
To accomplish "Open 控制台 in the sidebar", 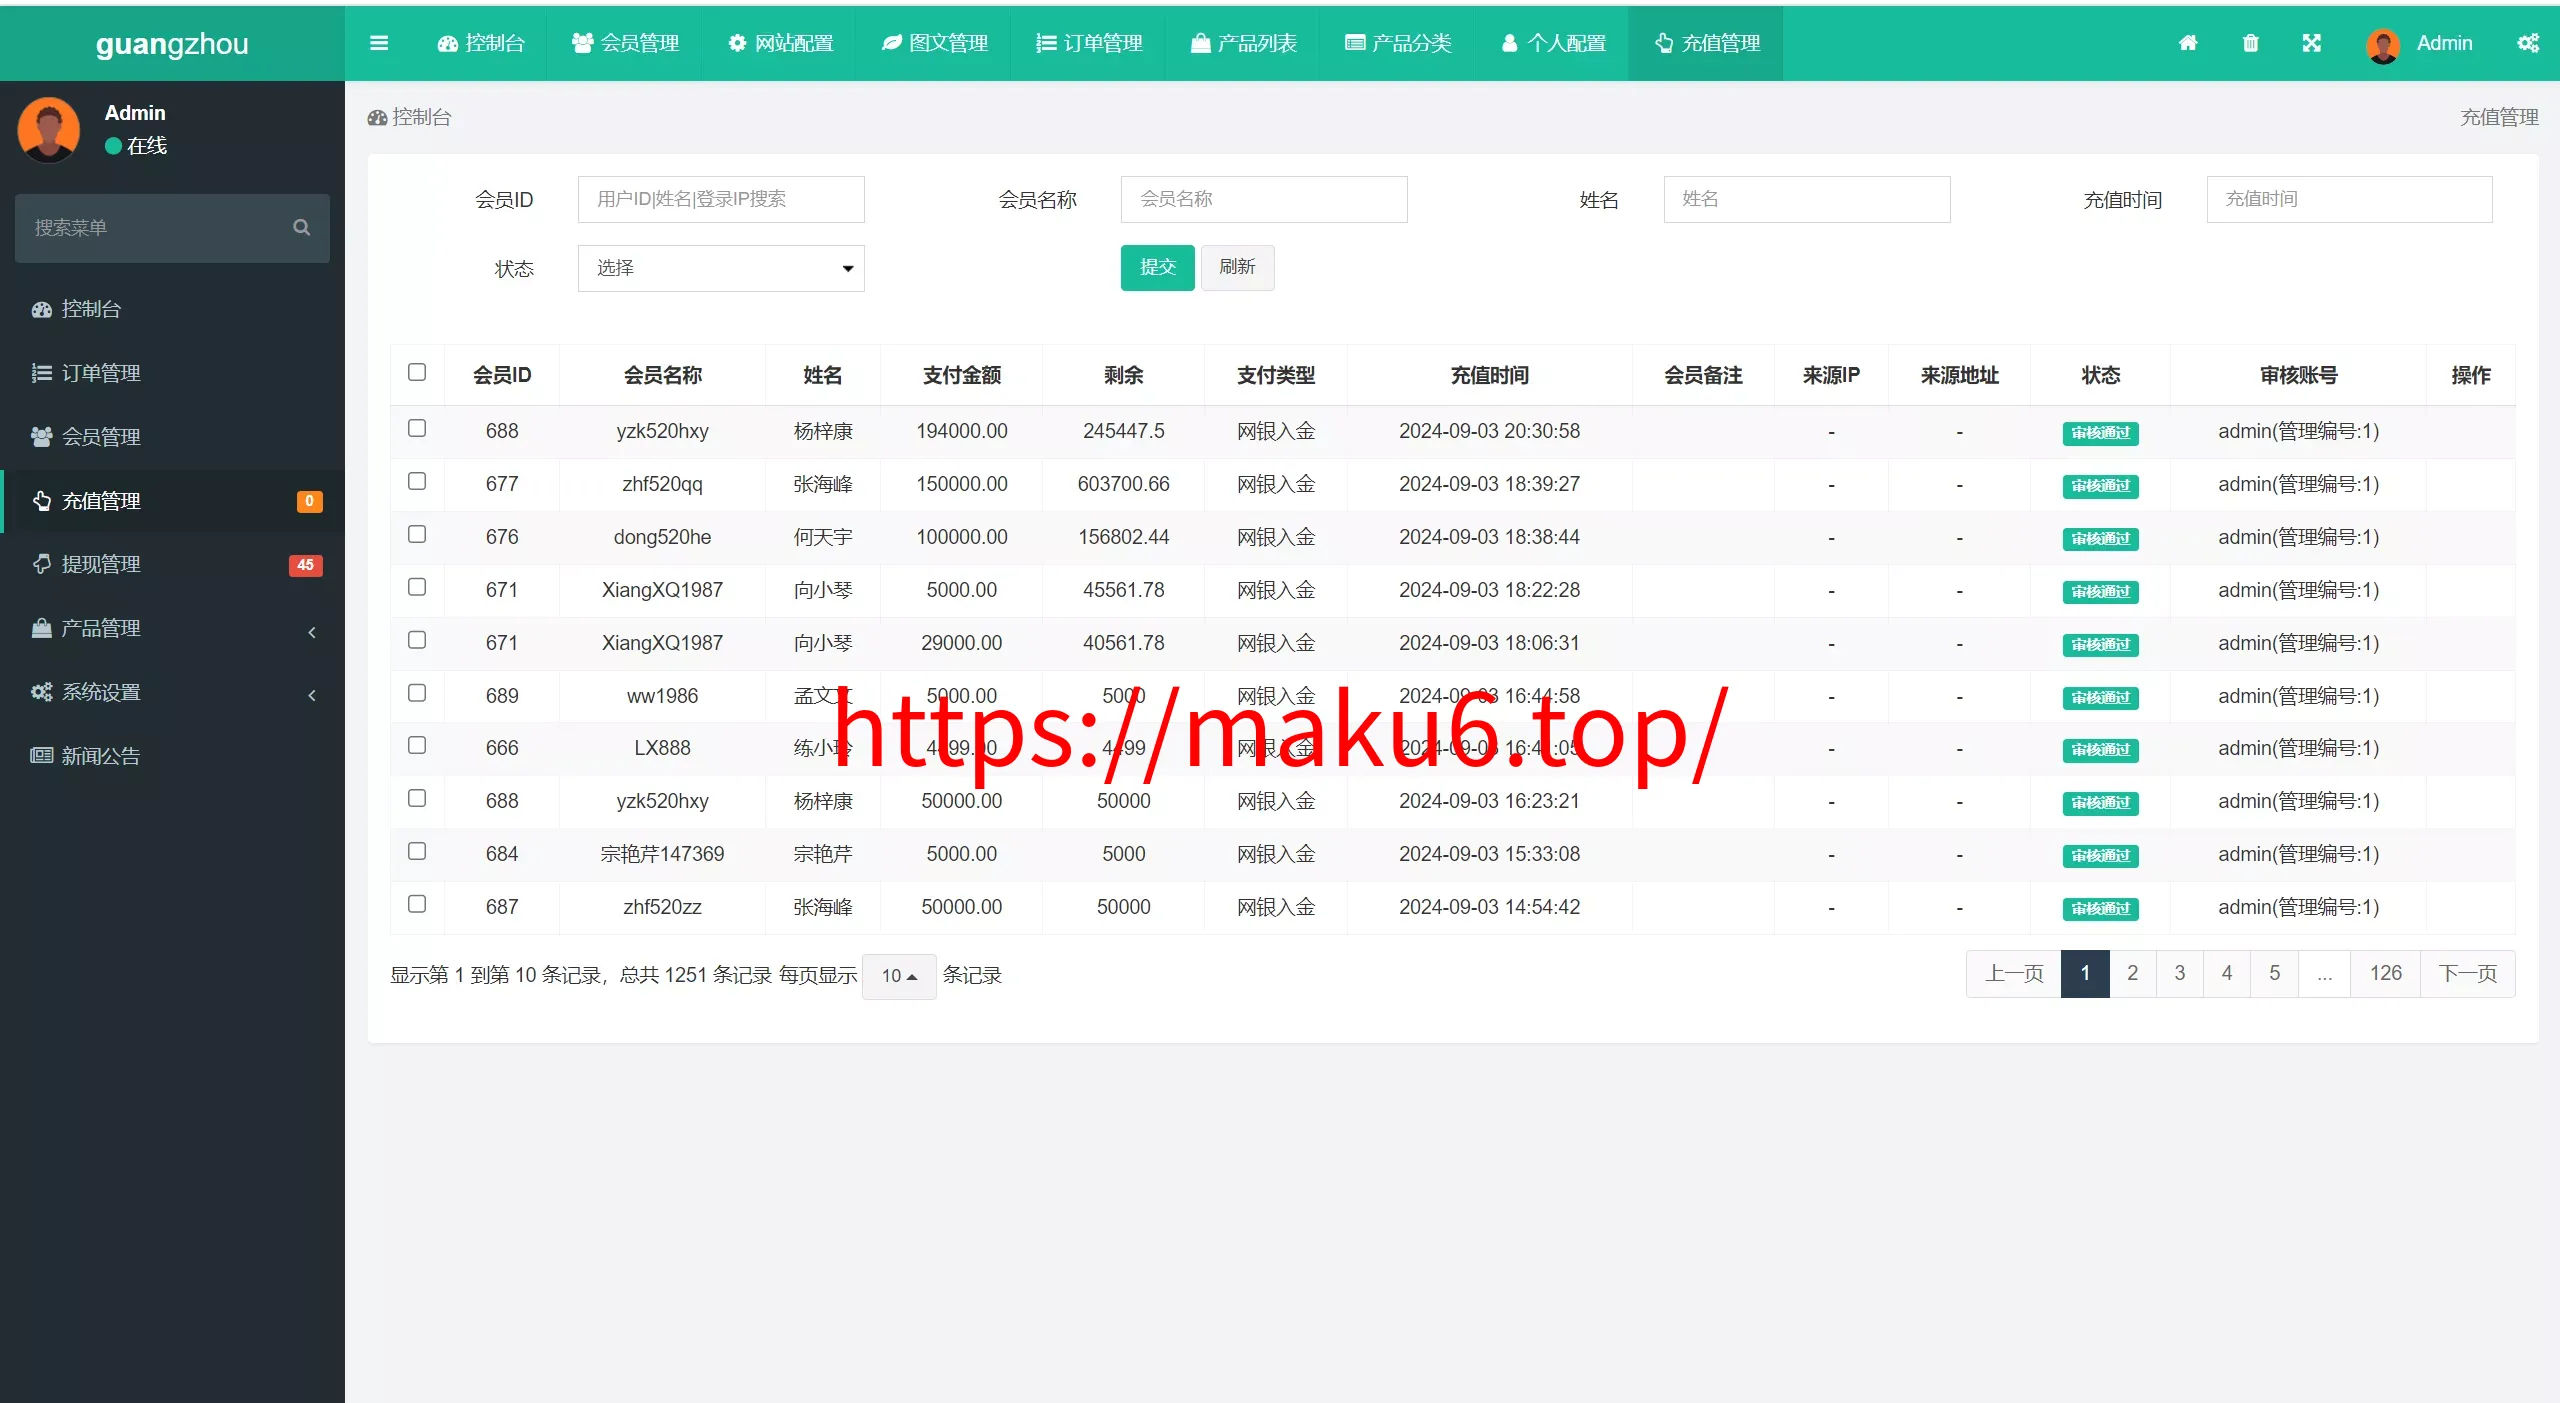I will [x=172, y=309].
